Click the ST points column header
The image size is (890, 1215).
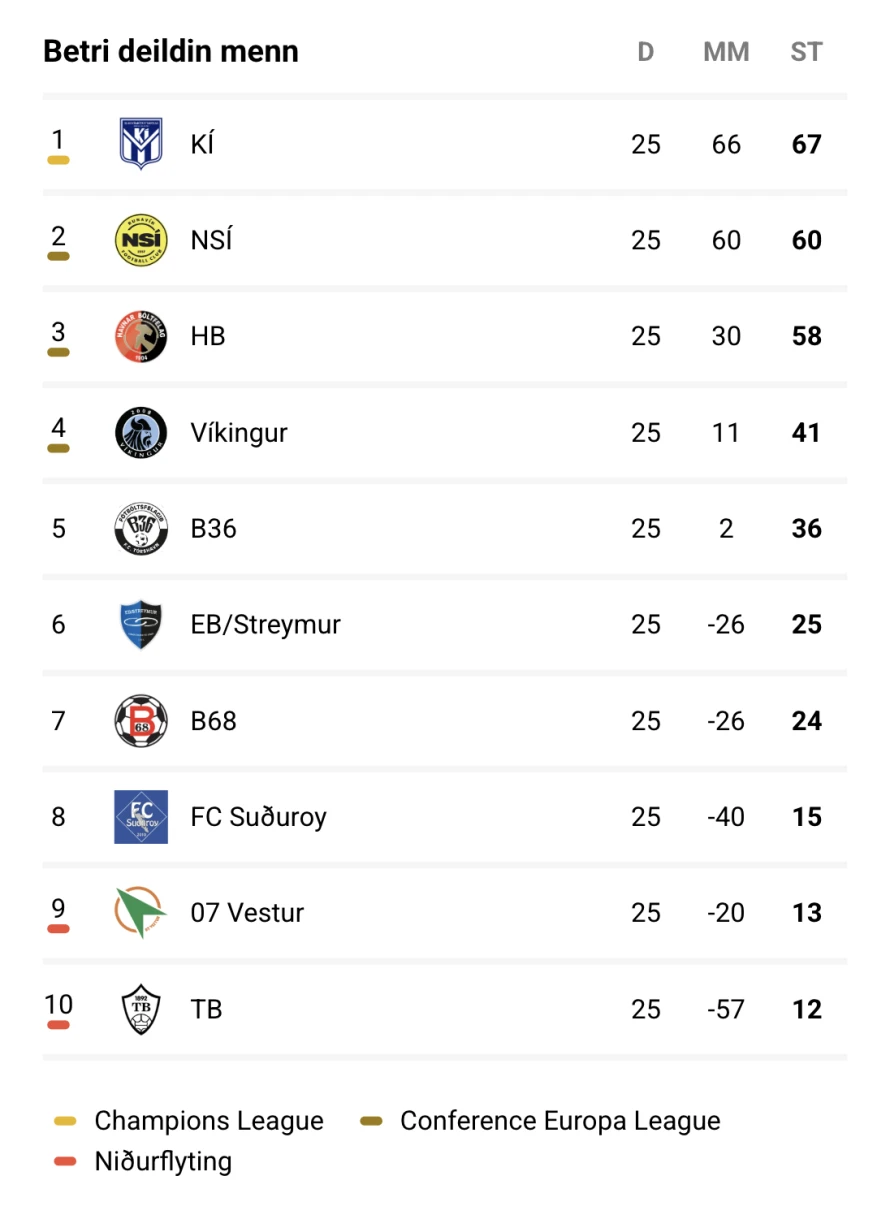pyautogui.click(x=806, y=52)
